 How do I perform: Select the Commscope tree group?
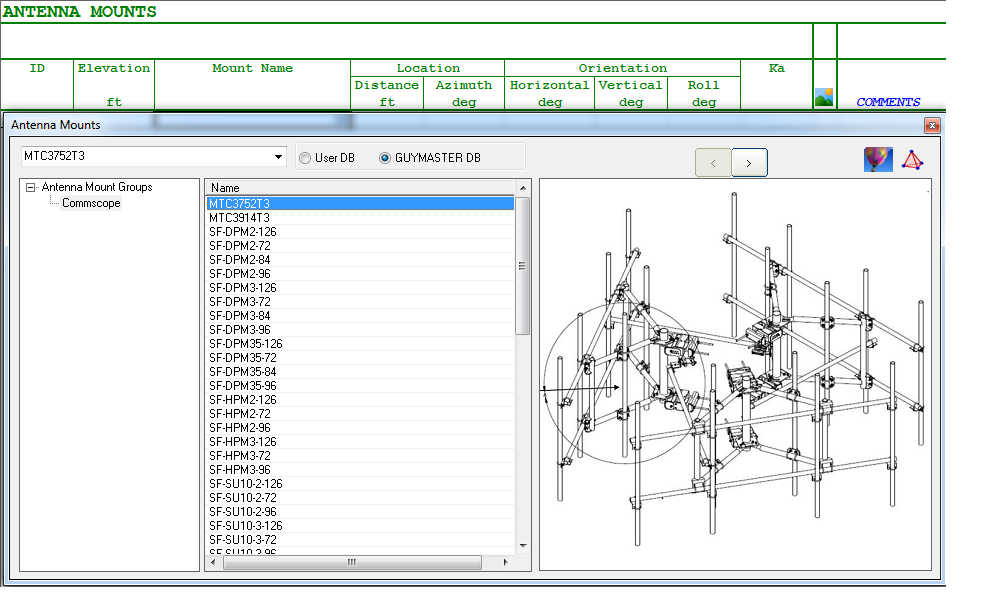[x=91, y=203]
